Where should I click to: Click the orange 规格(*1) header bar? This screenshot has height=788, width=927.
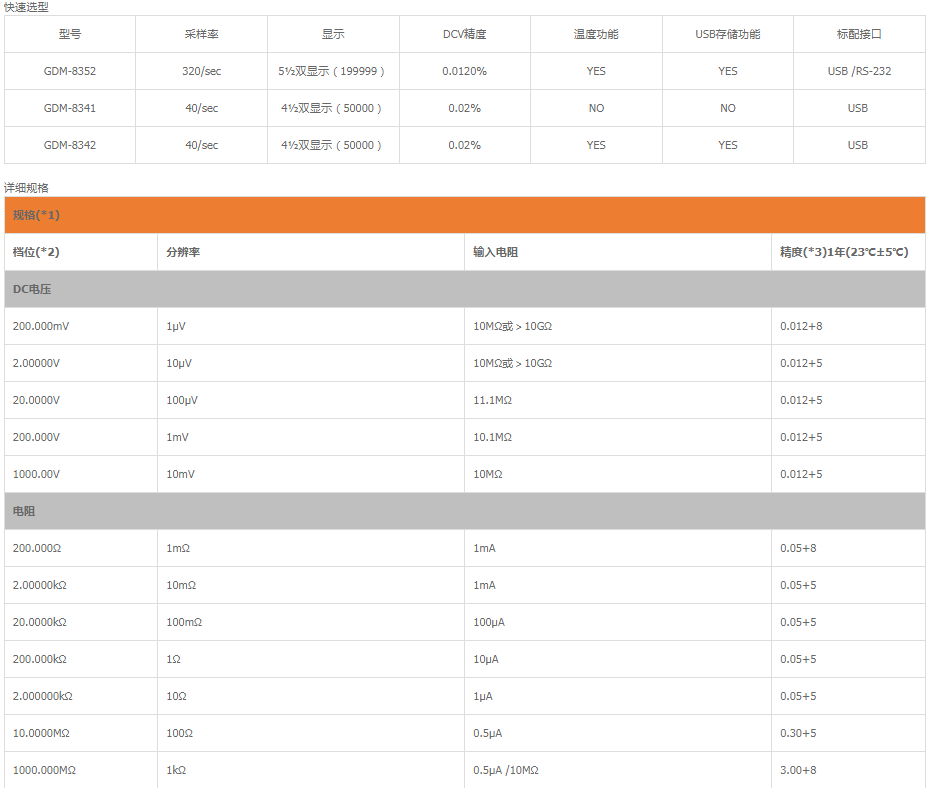(x=465, y=215)
